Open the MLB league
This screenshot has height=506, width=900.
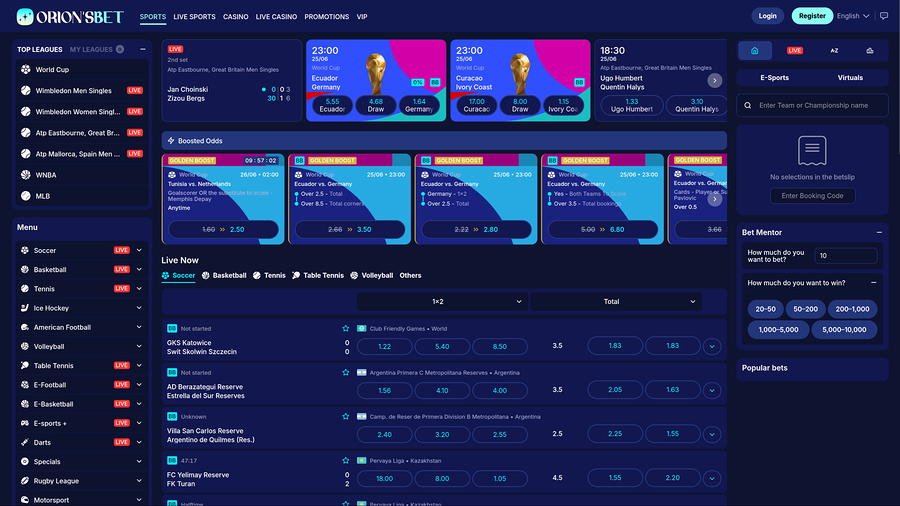tap(81, 196)
